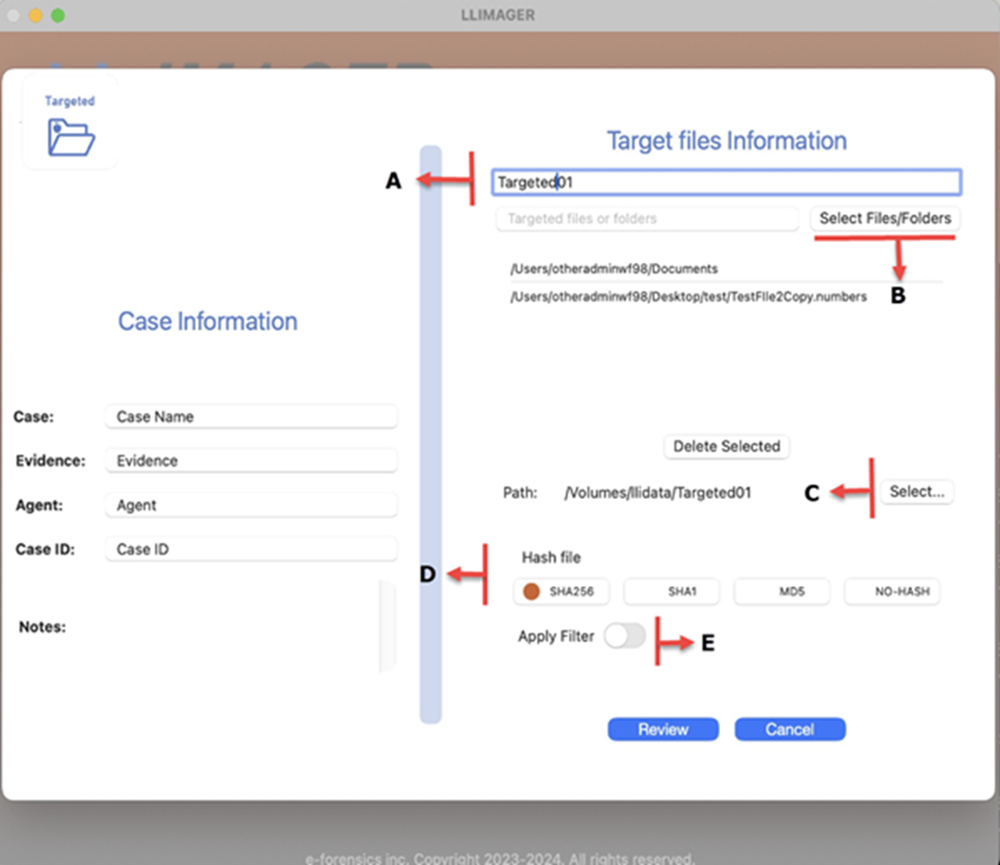Select the /Users/otheradminwf98/Documents list entry

coord(614,269)
